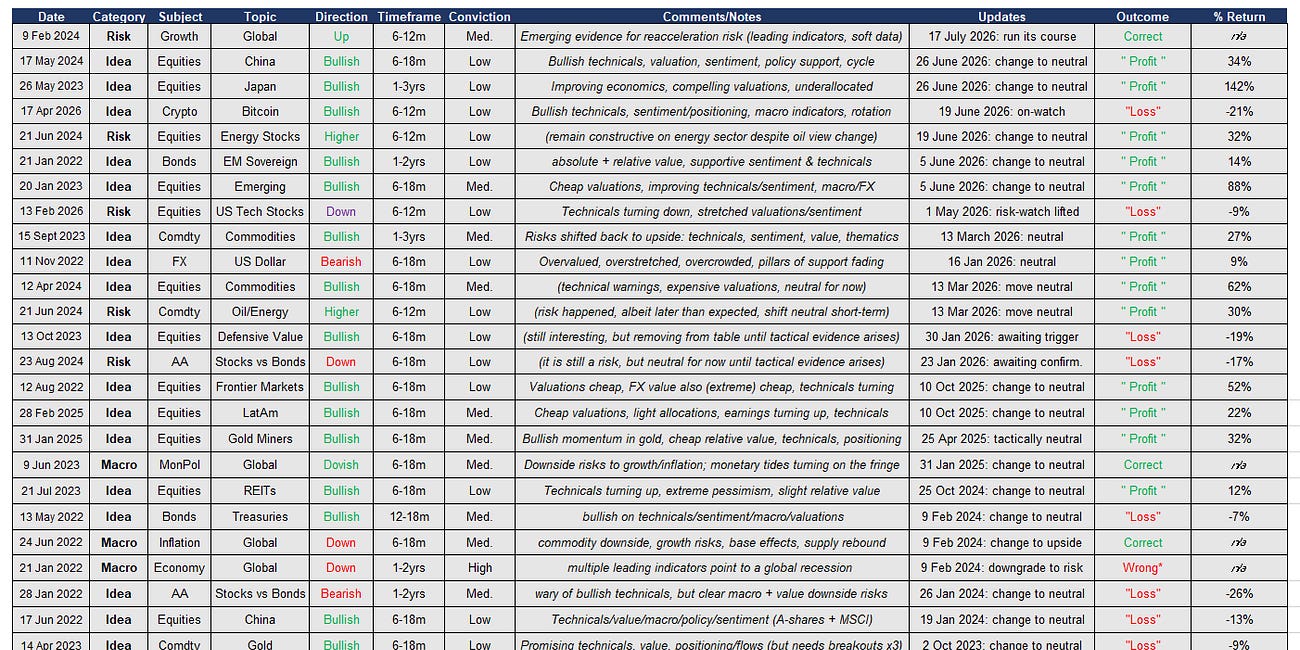Click the Direction column header
The image size is (1300, 650).
[x=341, y=16]
